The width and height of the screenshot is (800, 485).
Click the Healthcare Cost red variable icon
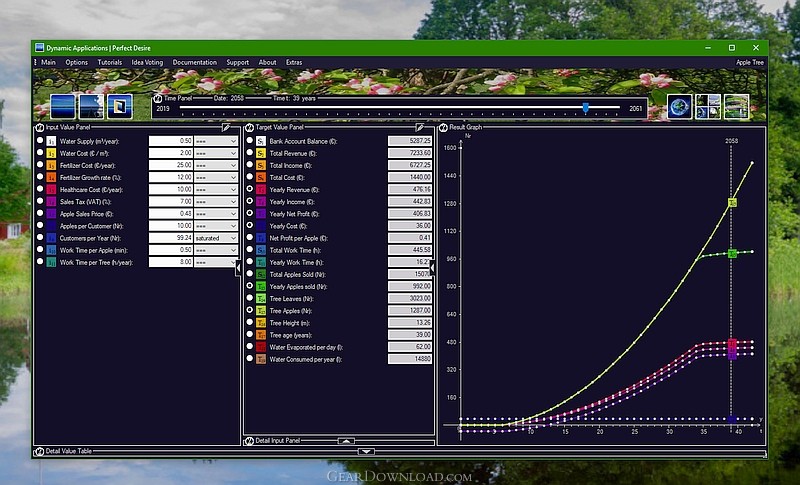point(51,190)
